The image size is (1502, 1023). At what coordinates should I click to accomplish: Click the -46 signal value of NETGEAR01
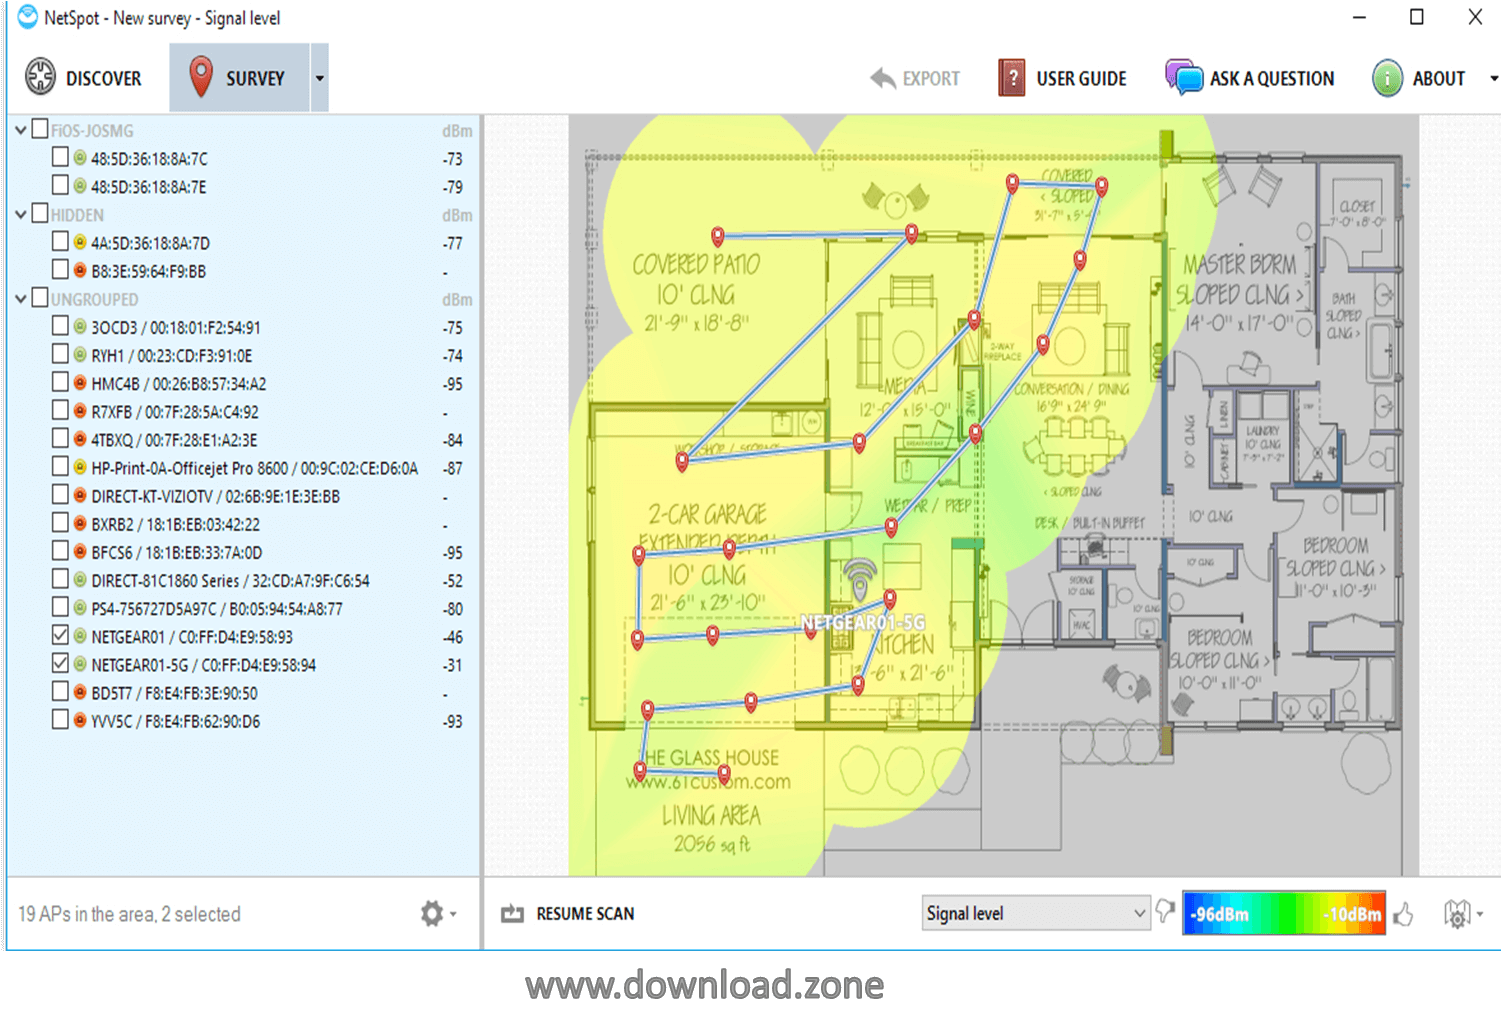tap(453, 637)
